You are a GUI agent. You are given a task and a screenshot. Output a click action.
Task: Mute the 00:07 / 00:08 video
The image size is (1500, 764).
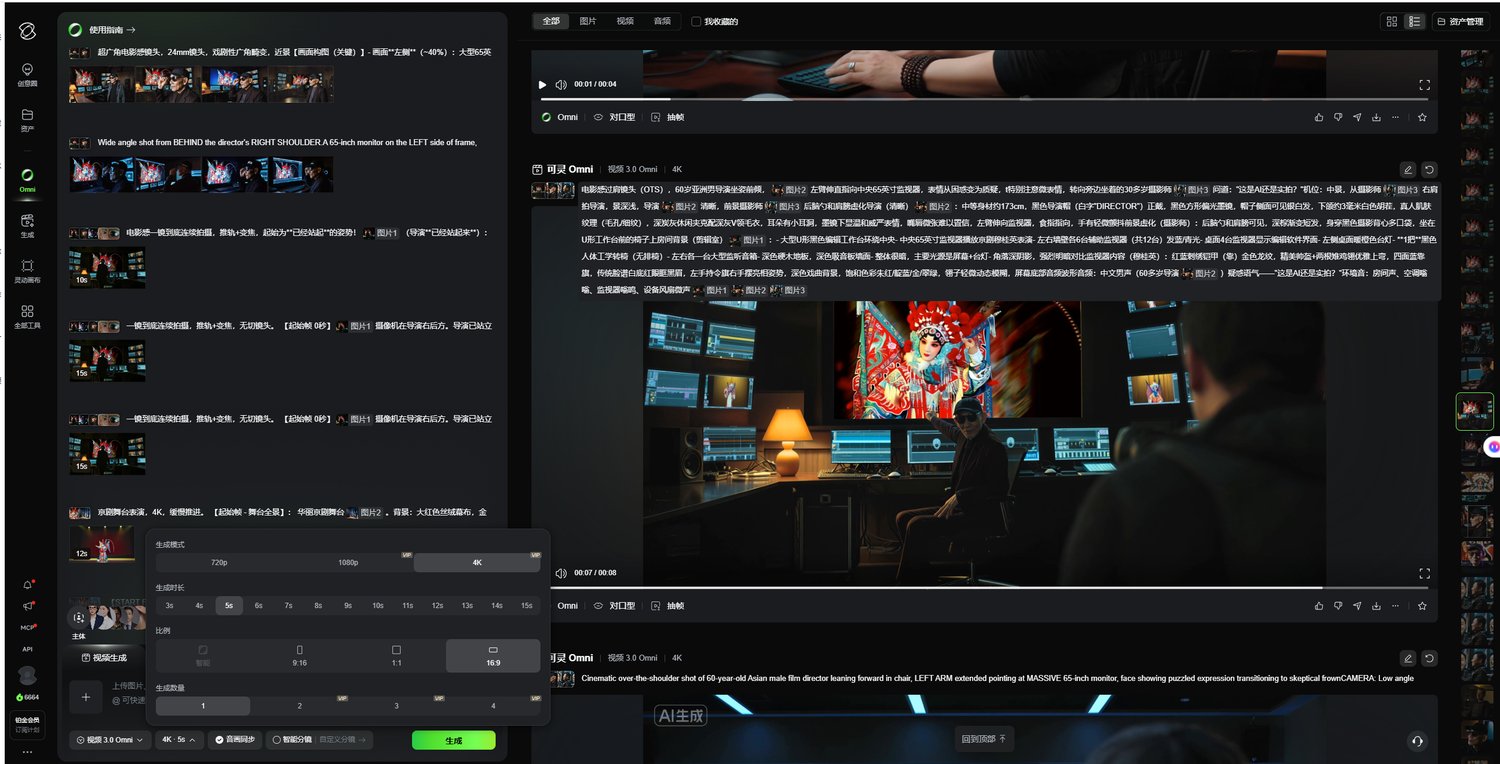560,573
